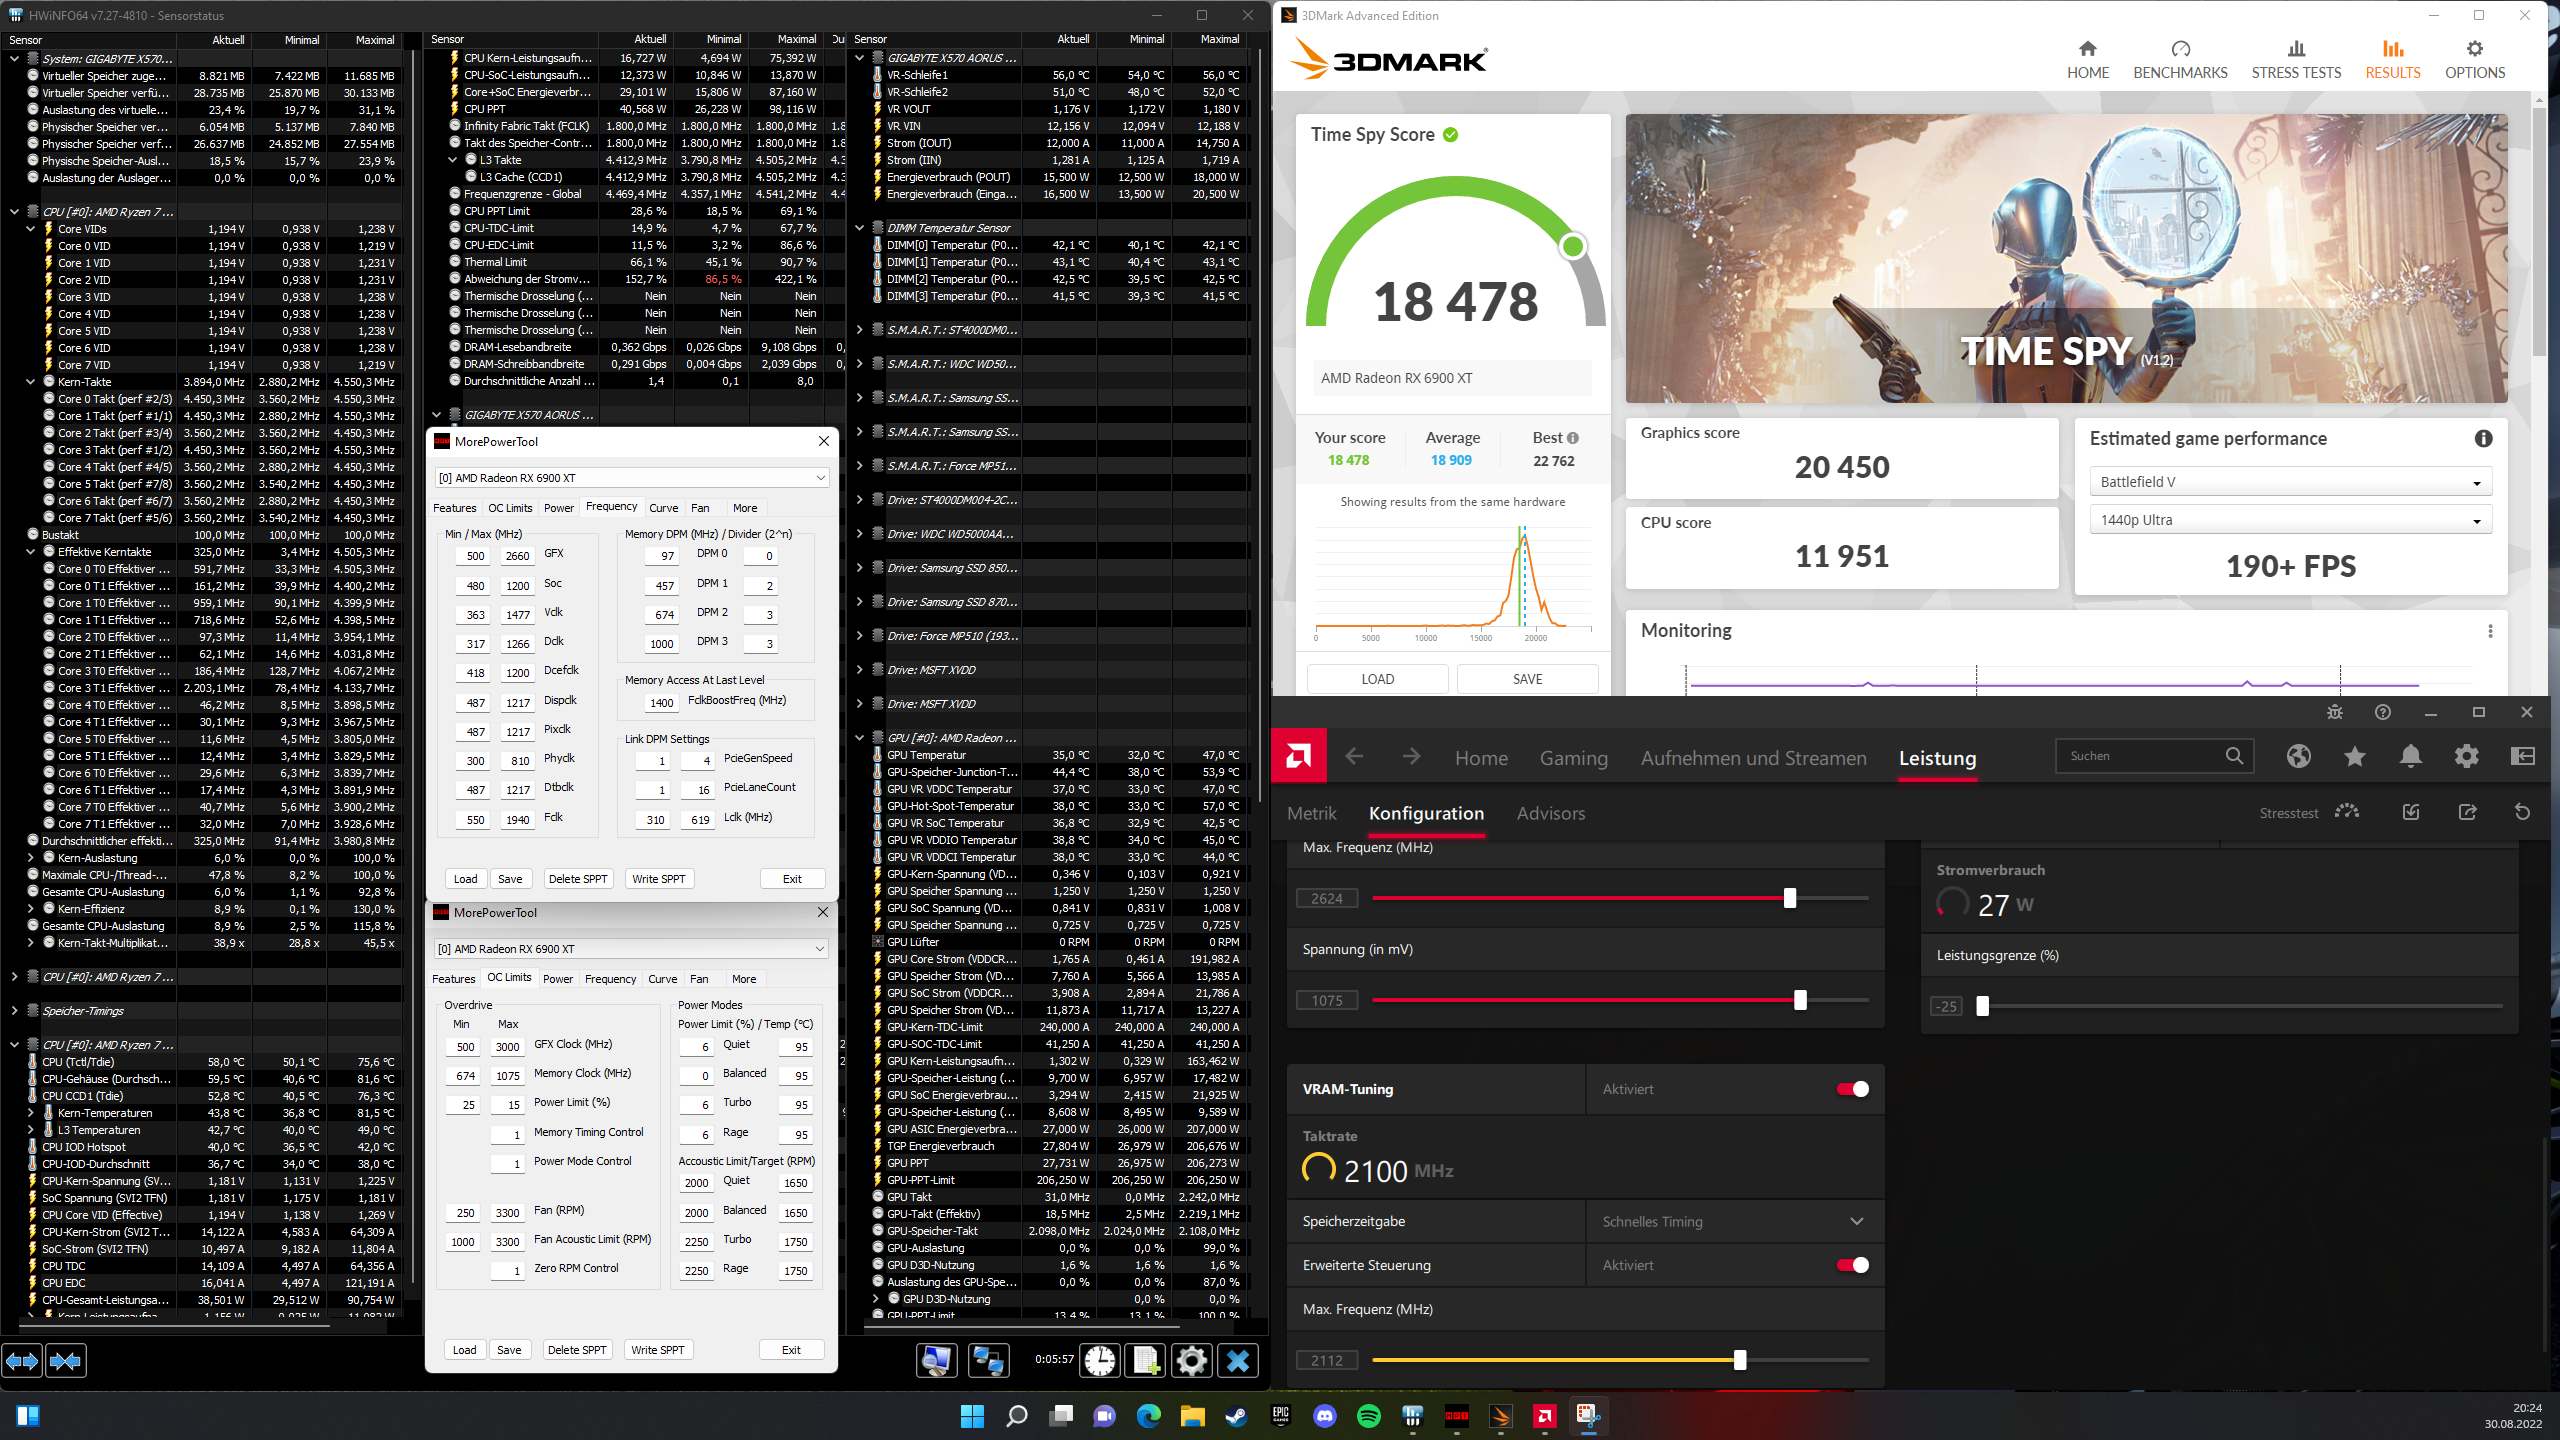The height and width of the screenshot is (1440, 2560).
Task: Click the HWiNFO clock reset icon
Action: pos(1100,1360)
